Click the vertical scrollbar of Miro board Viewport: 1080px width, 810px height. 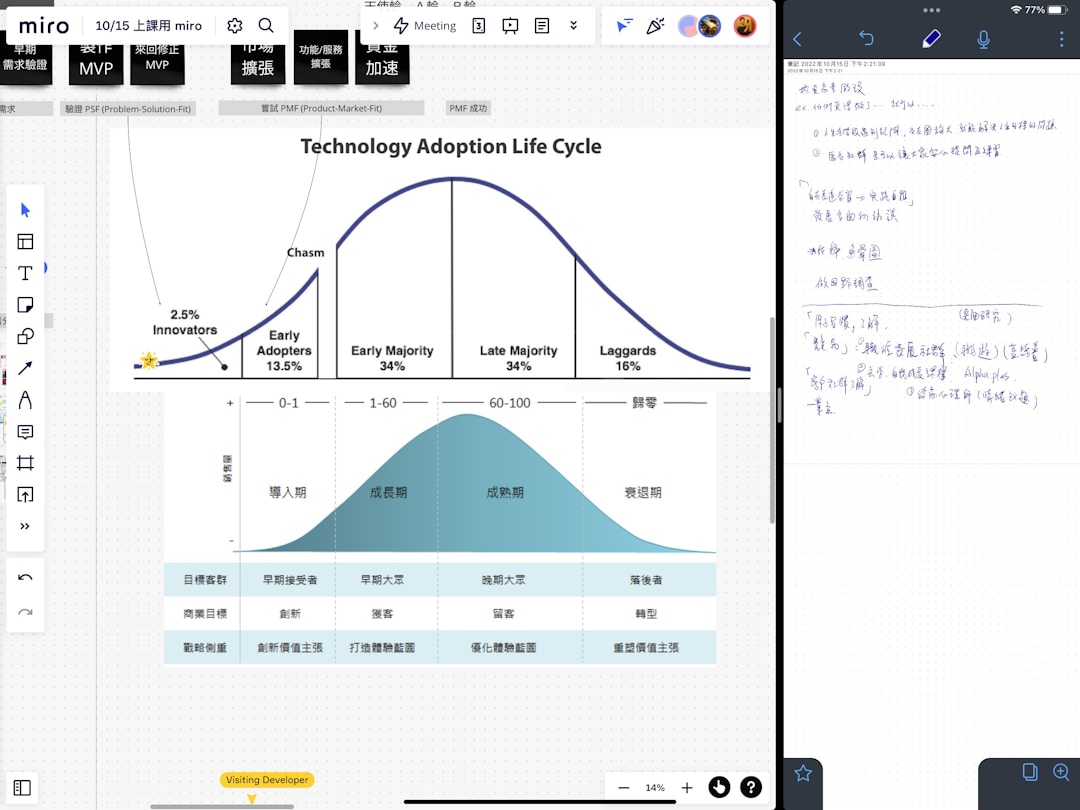point(772,420)
